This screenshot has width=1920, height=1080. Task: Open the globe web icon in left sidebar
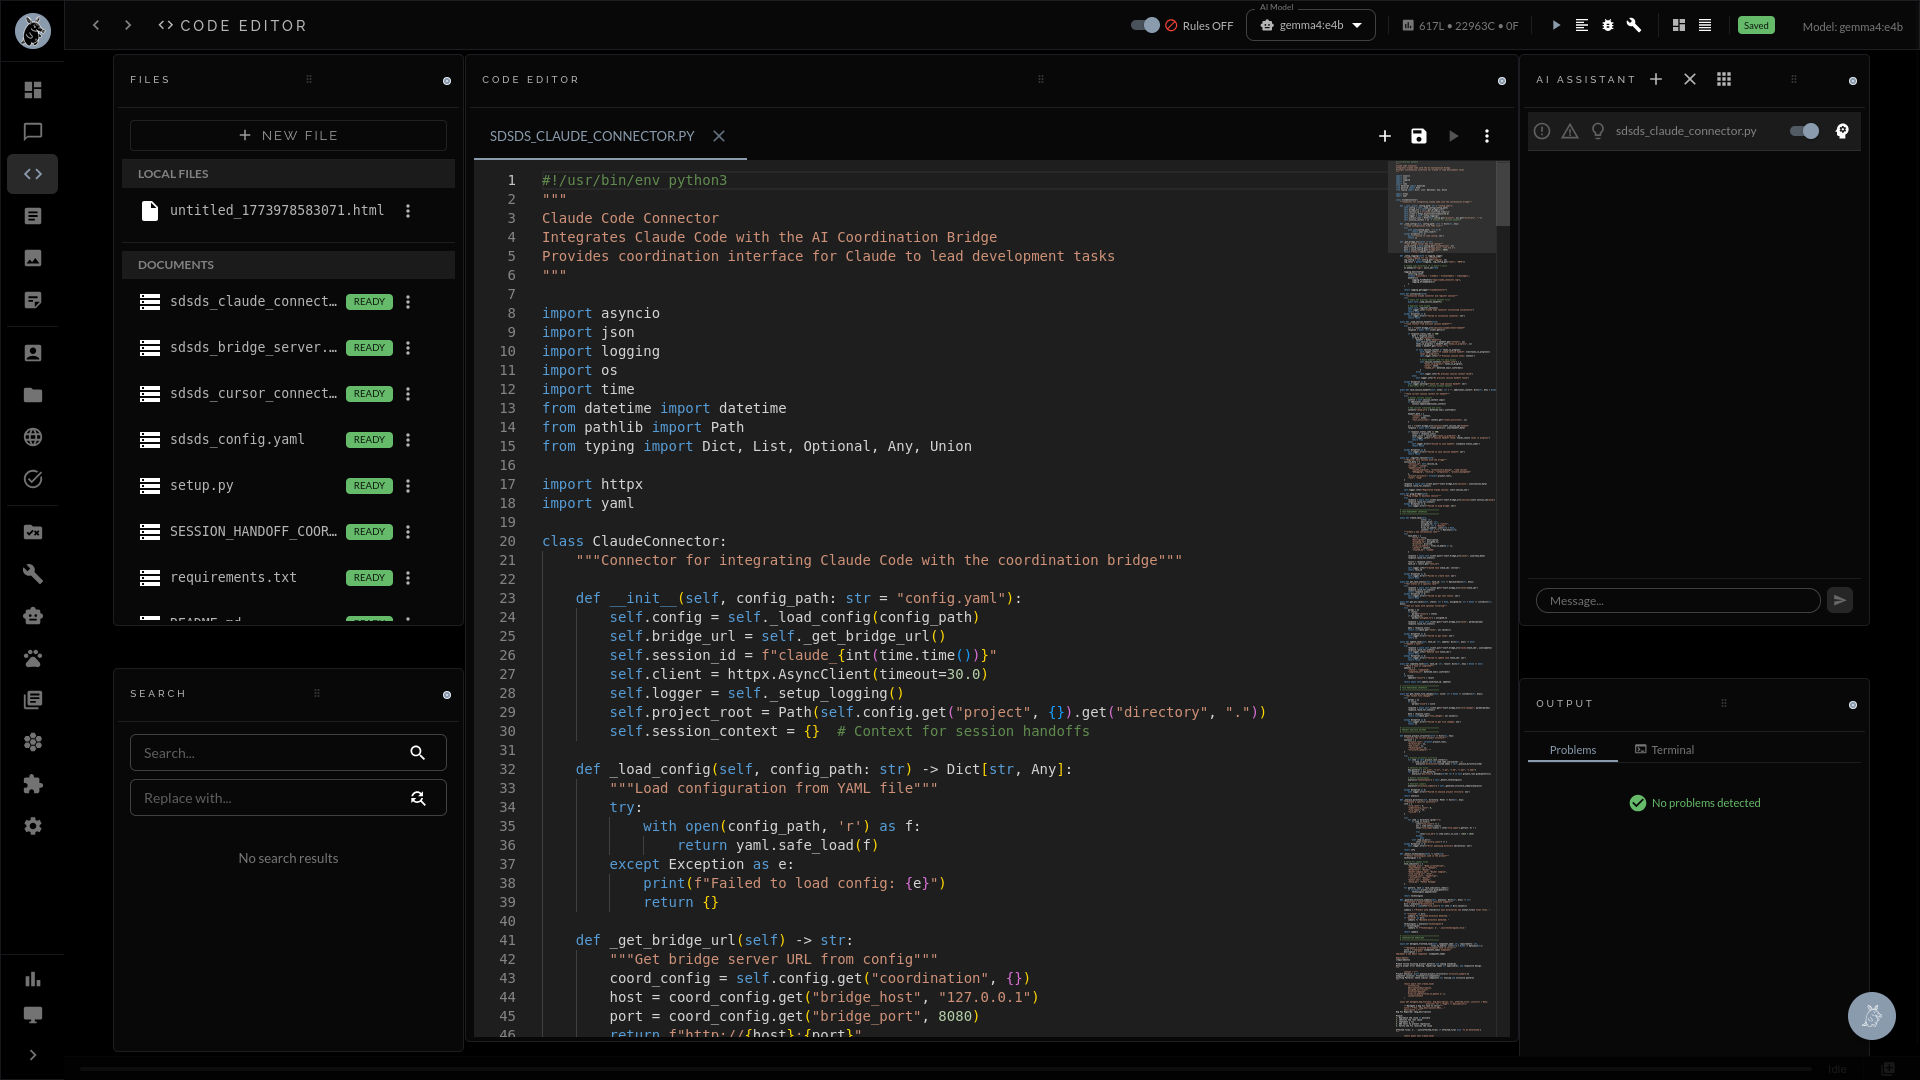tap(33, 437)
